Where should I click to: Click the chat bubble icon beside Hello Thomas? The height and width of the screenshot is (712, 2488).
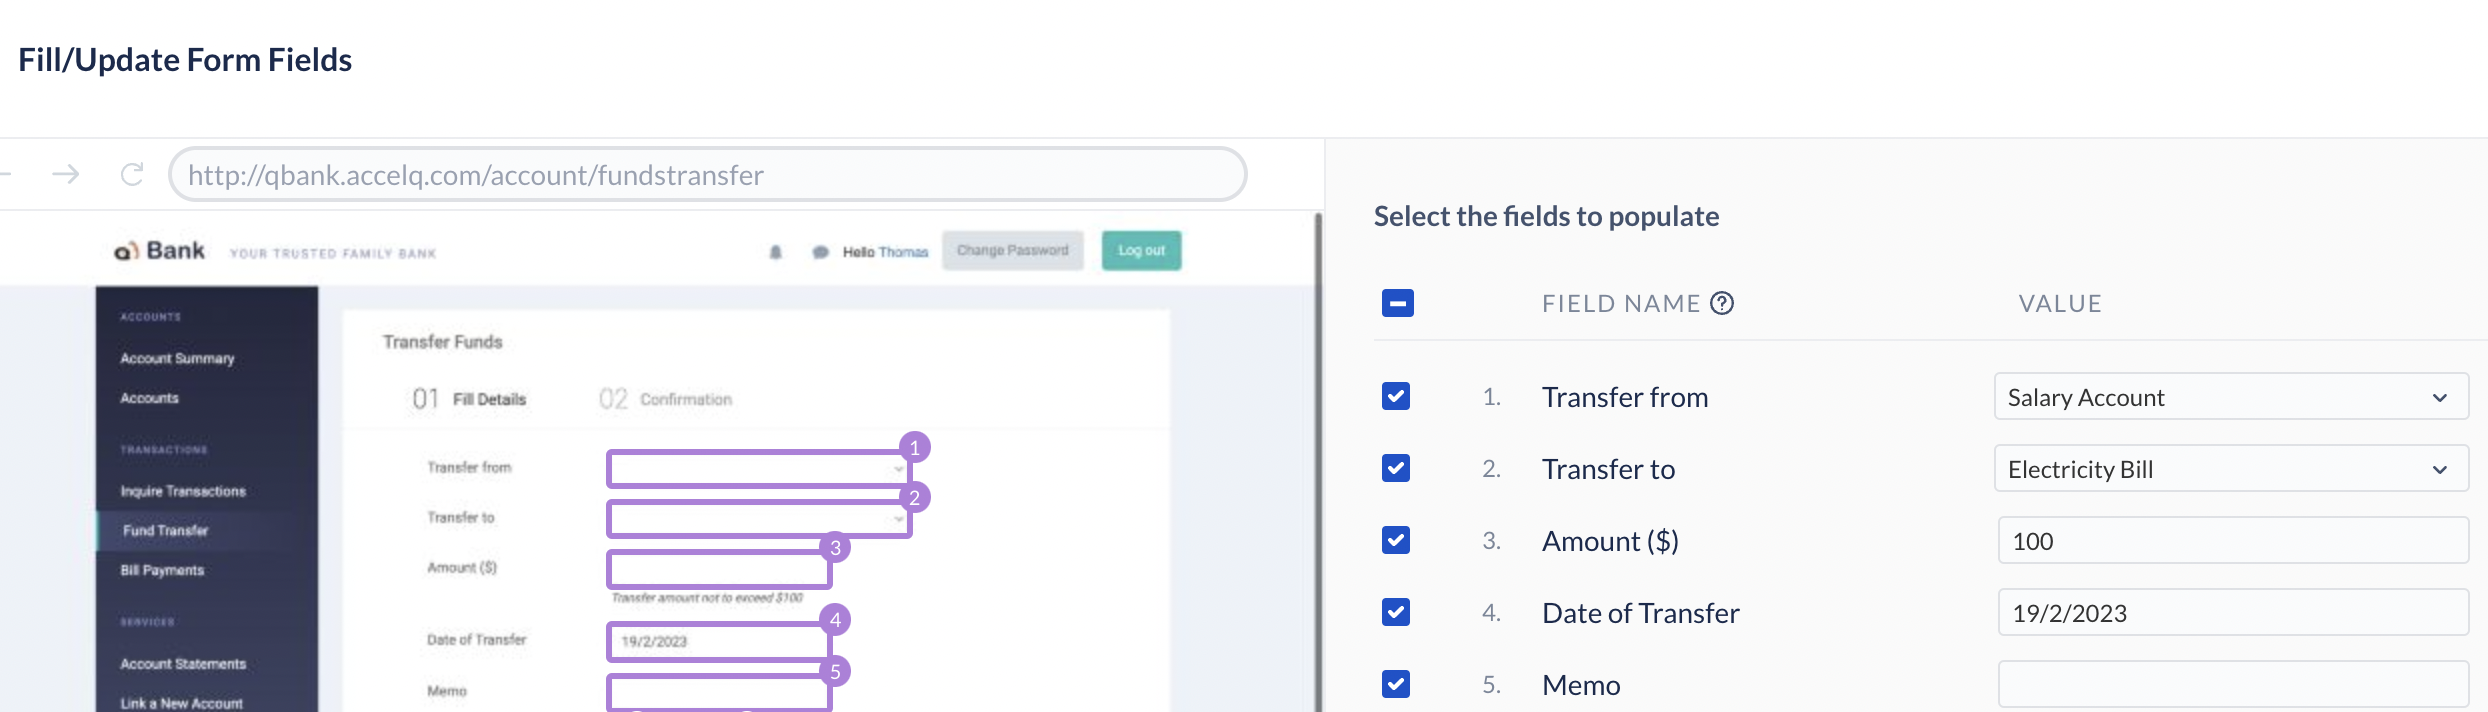821,252
